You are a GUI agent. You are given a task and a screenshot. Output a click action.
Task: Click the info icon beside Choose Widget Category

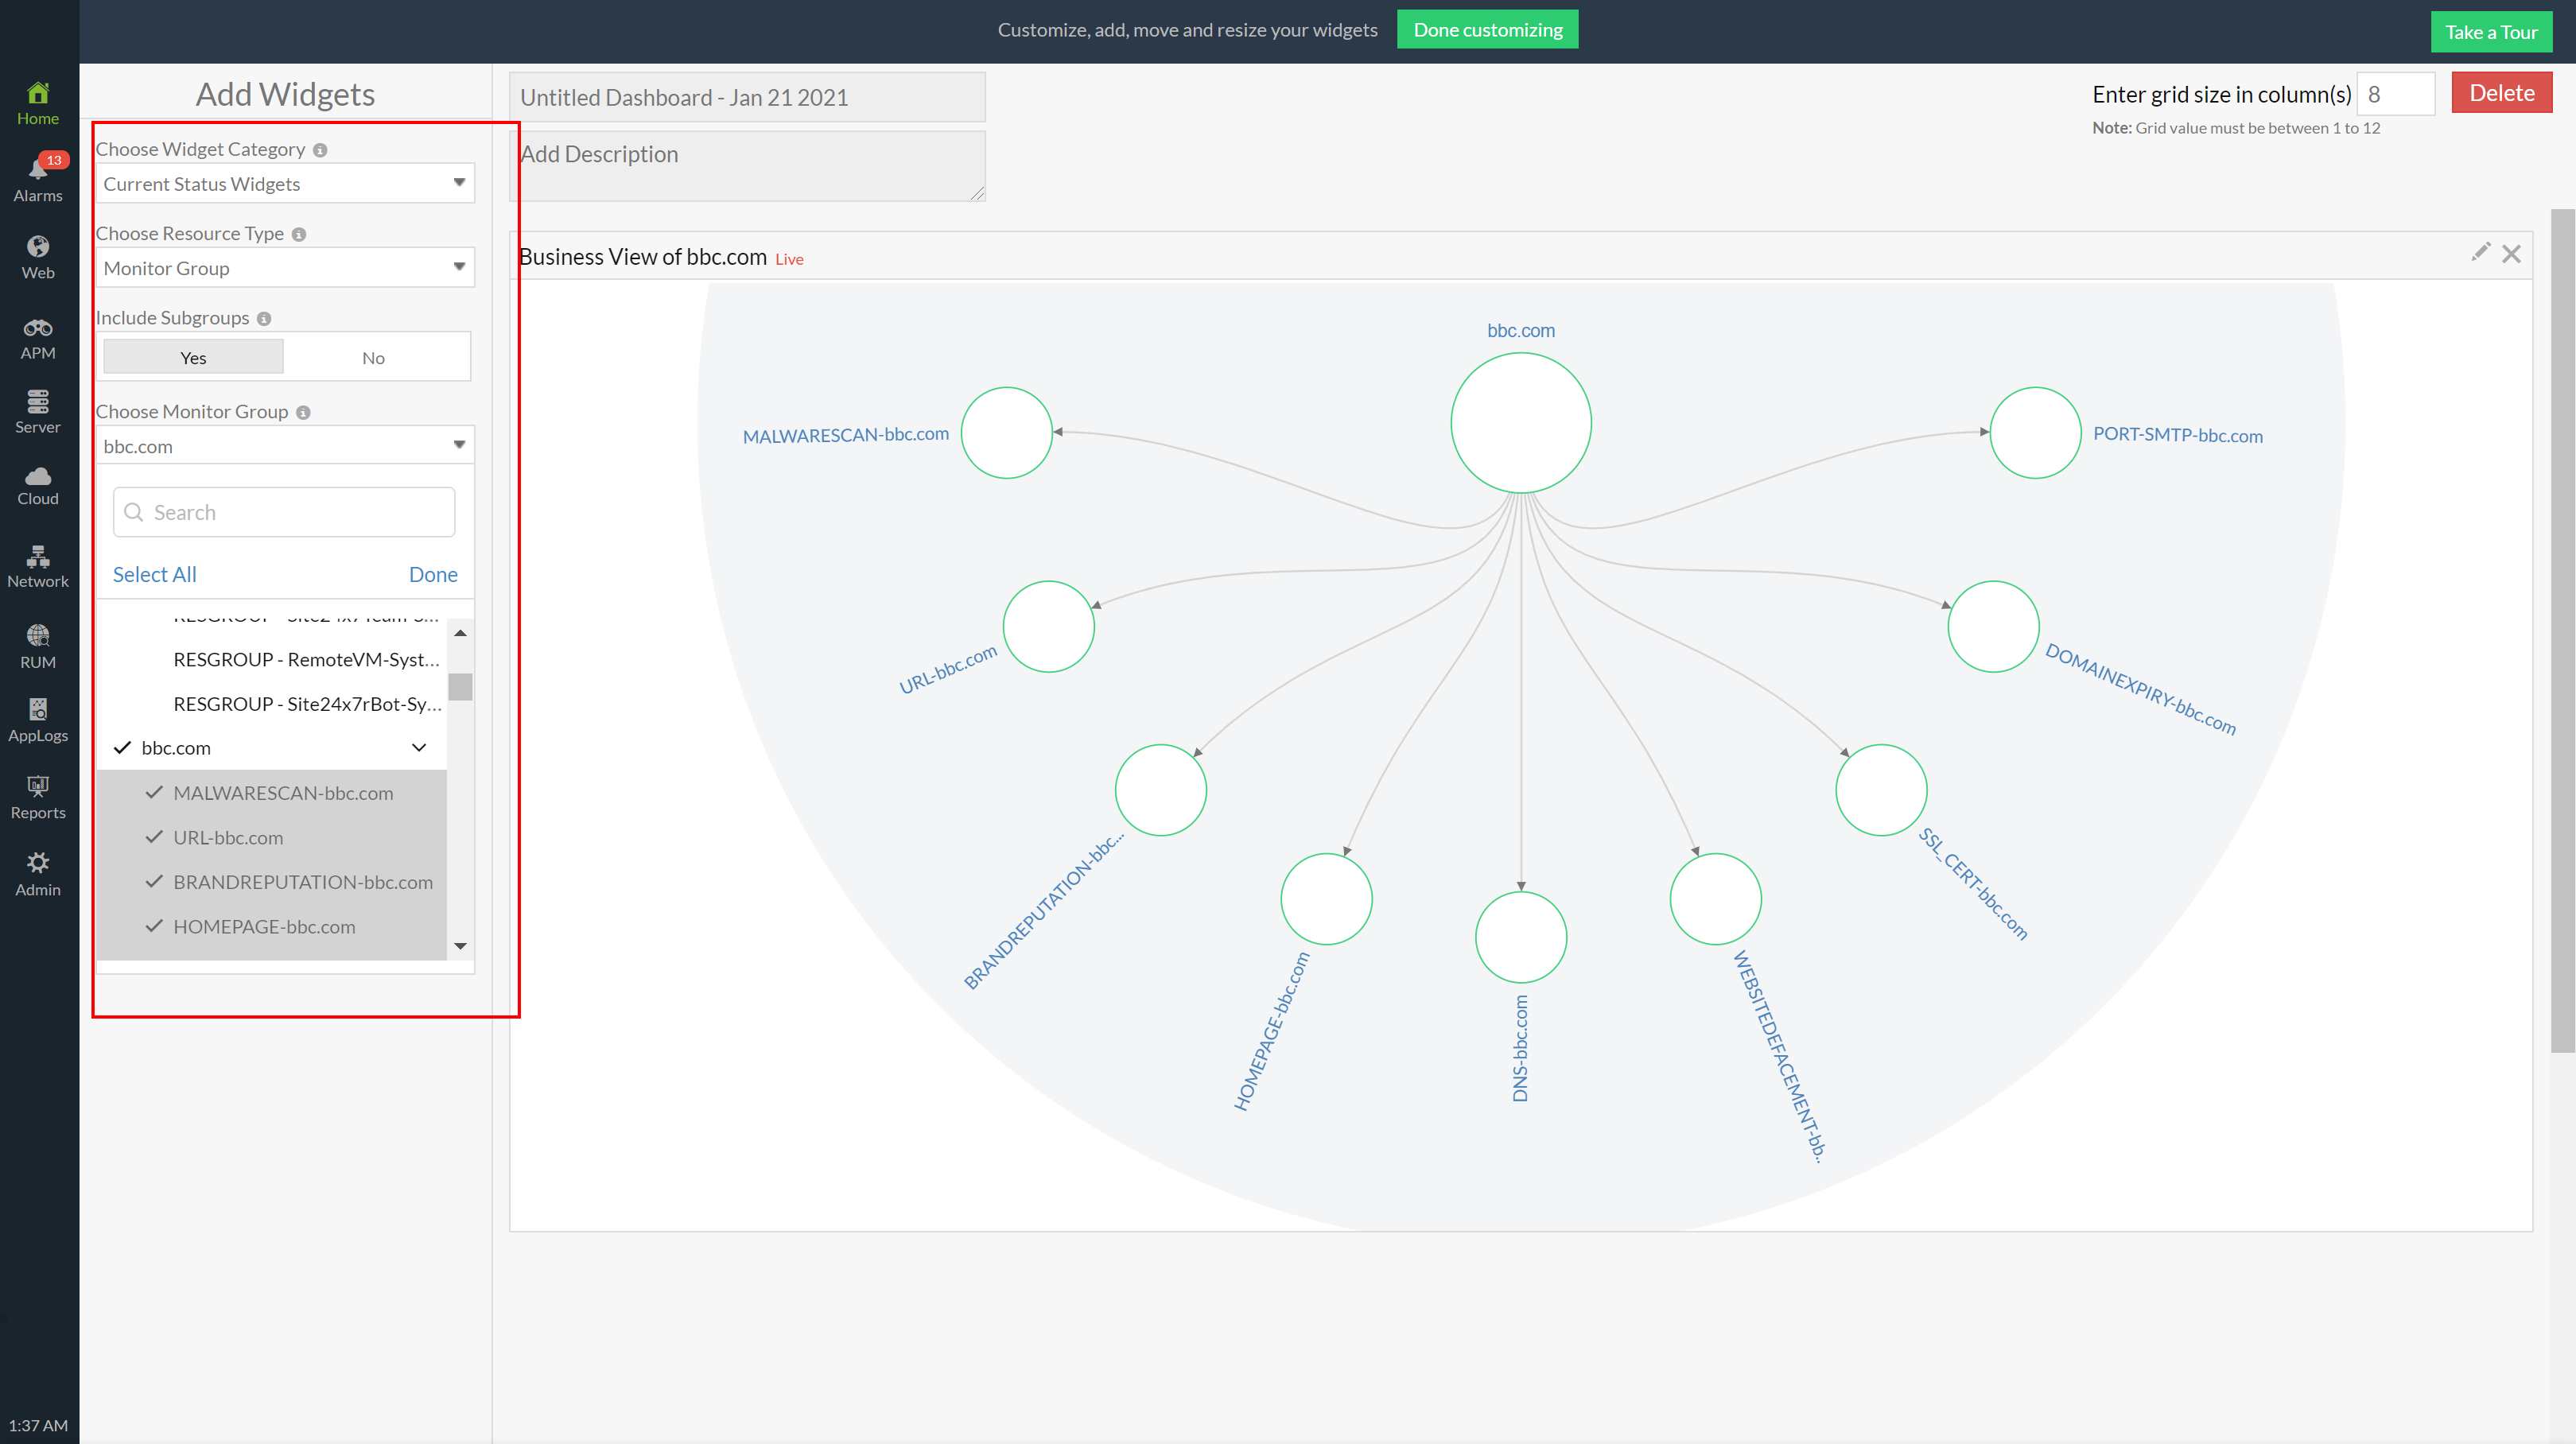[320, 150]
